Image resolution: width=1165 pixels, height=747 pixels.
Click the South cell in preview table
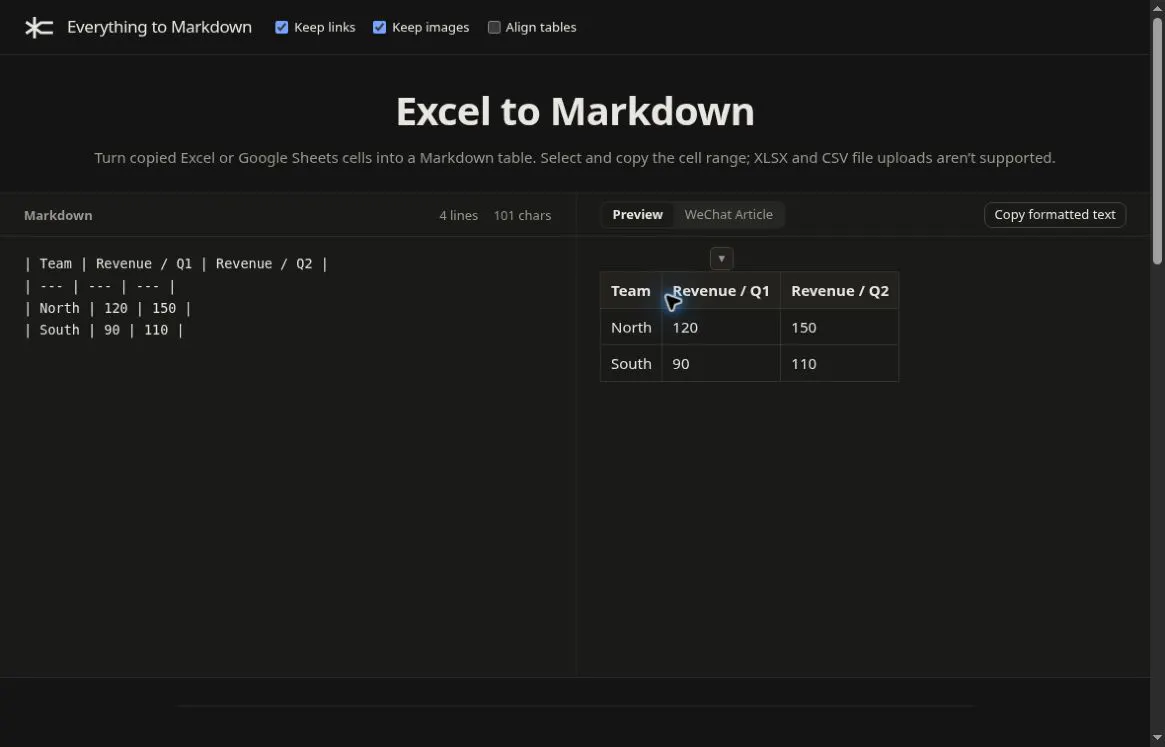tap(631, 363)
